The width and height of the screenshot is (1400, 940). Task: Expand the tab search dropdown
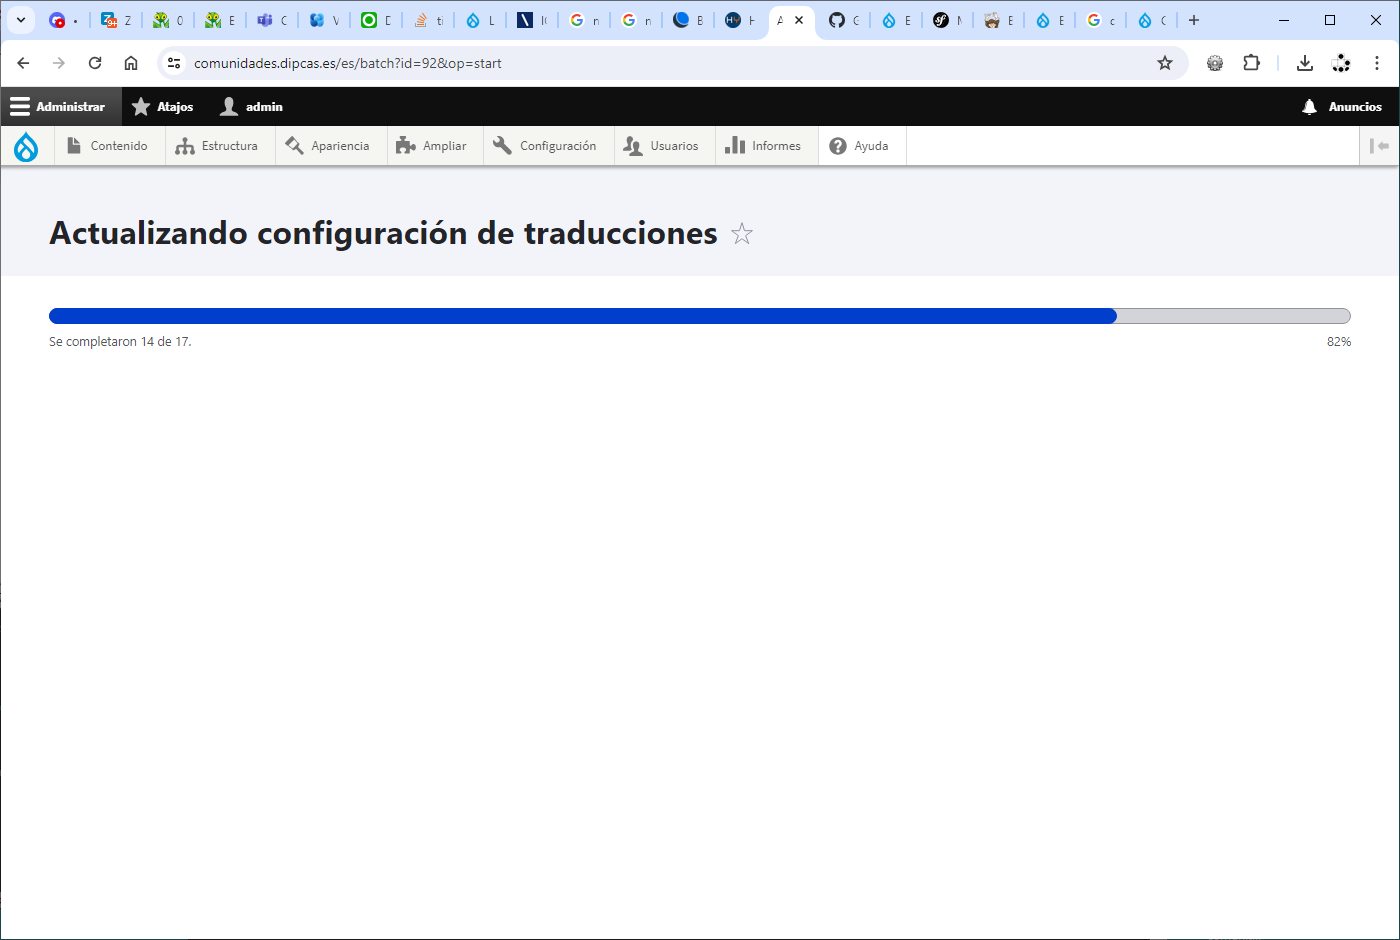[20, 20]
